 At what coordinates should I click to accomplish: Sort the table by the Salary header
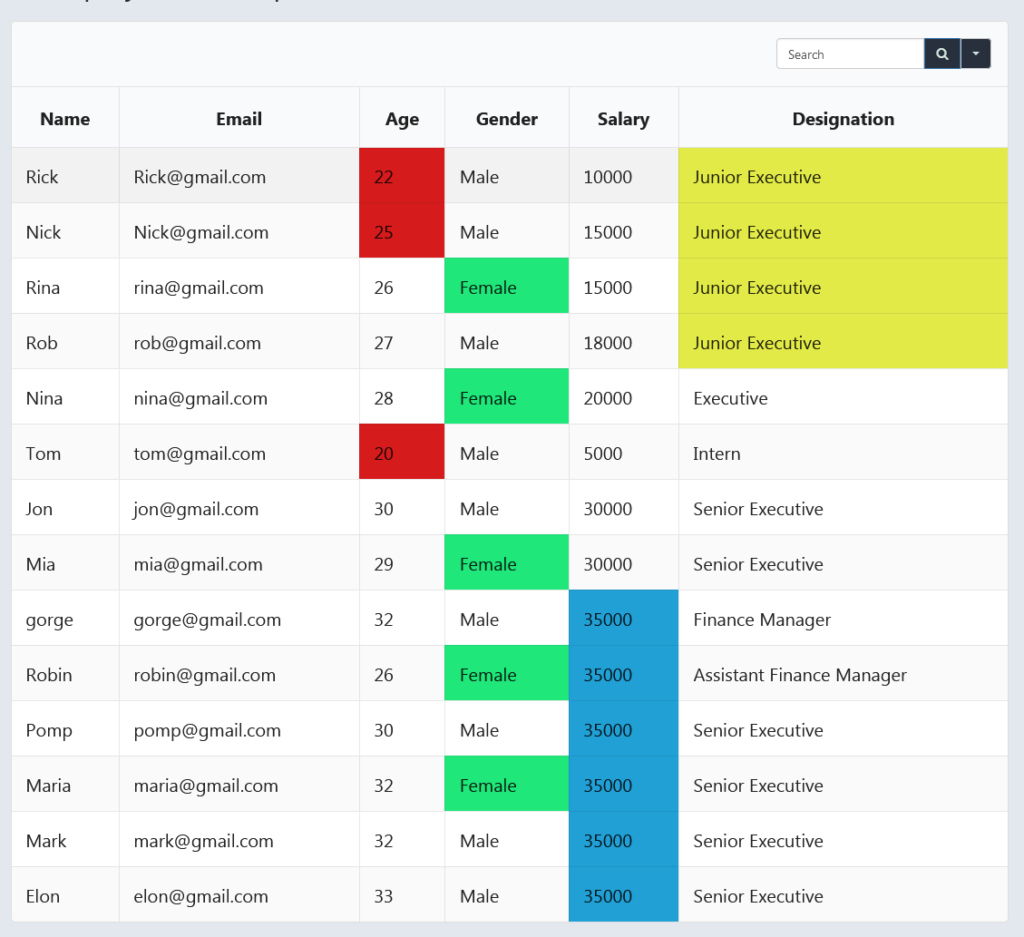click(623, 118)
